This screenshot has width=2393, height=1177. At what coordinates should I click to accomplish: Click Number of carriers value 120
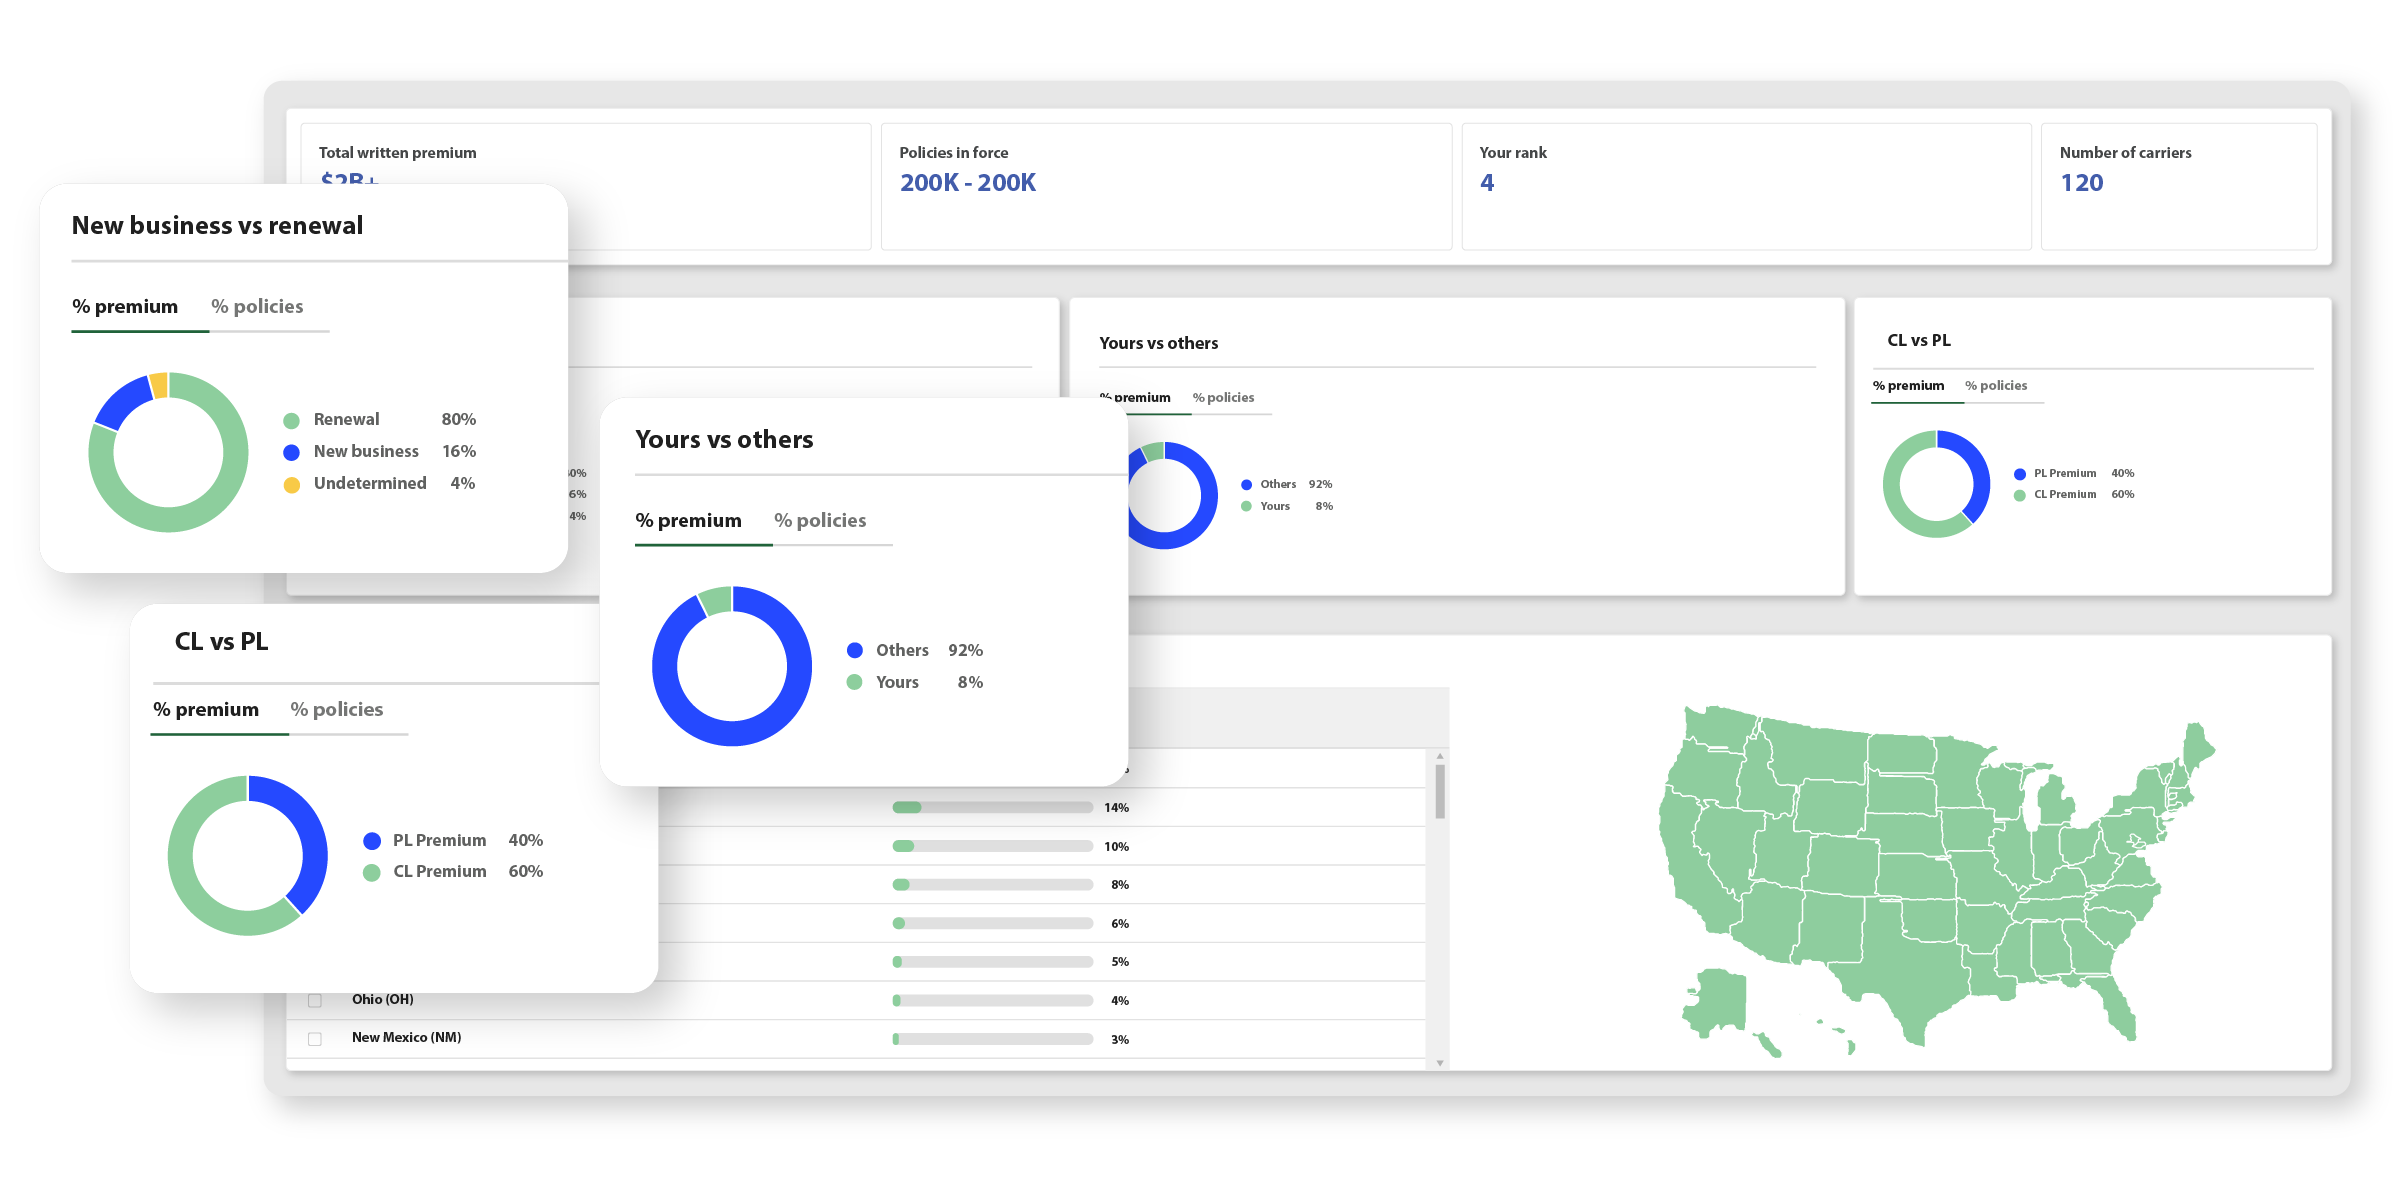(2082, 182)
